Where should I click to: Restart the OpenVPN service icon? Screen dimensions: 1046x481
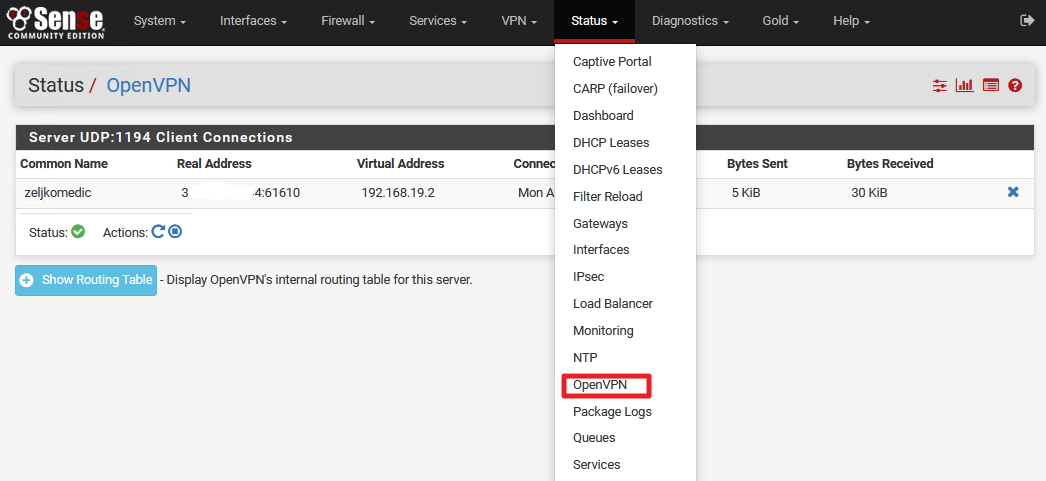[x=158, y=231]
